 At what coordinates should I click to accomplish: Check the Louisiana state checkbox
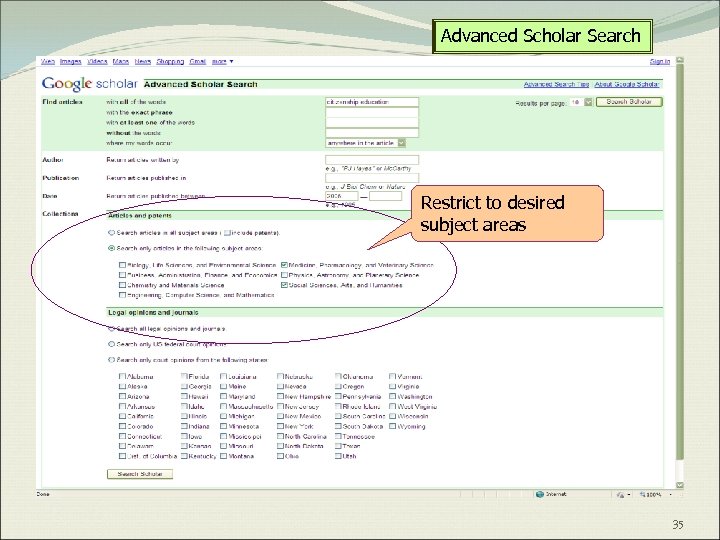tap(223, 377)
